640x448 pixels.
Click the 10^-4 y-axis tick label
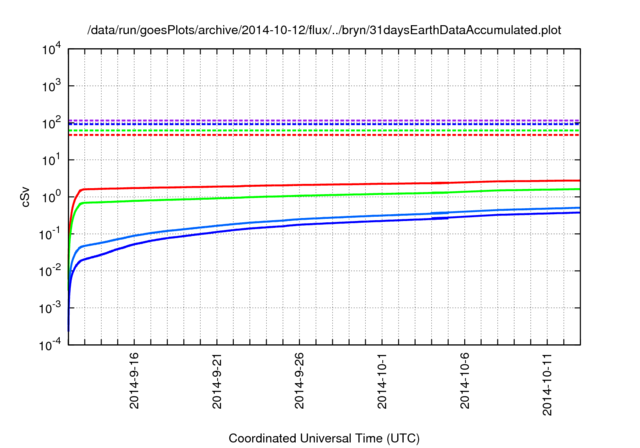(50, 345)
